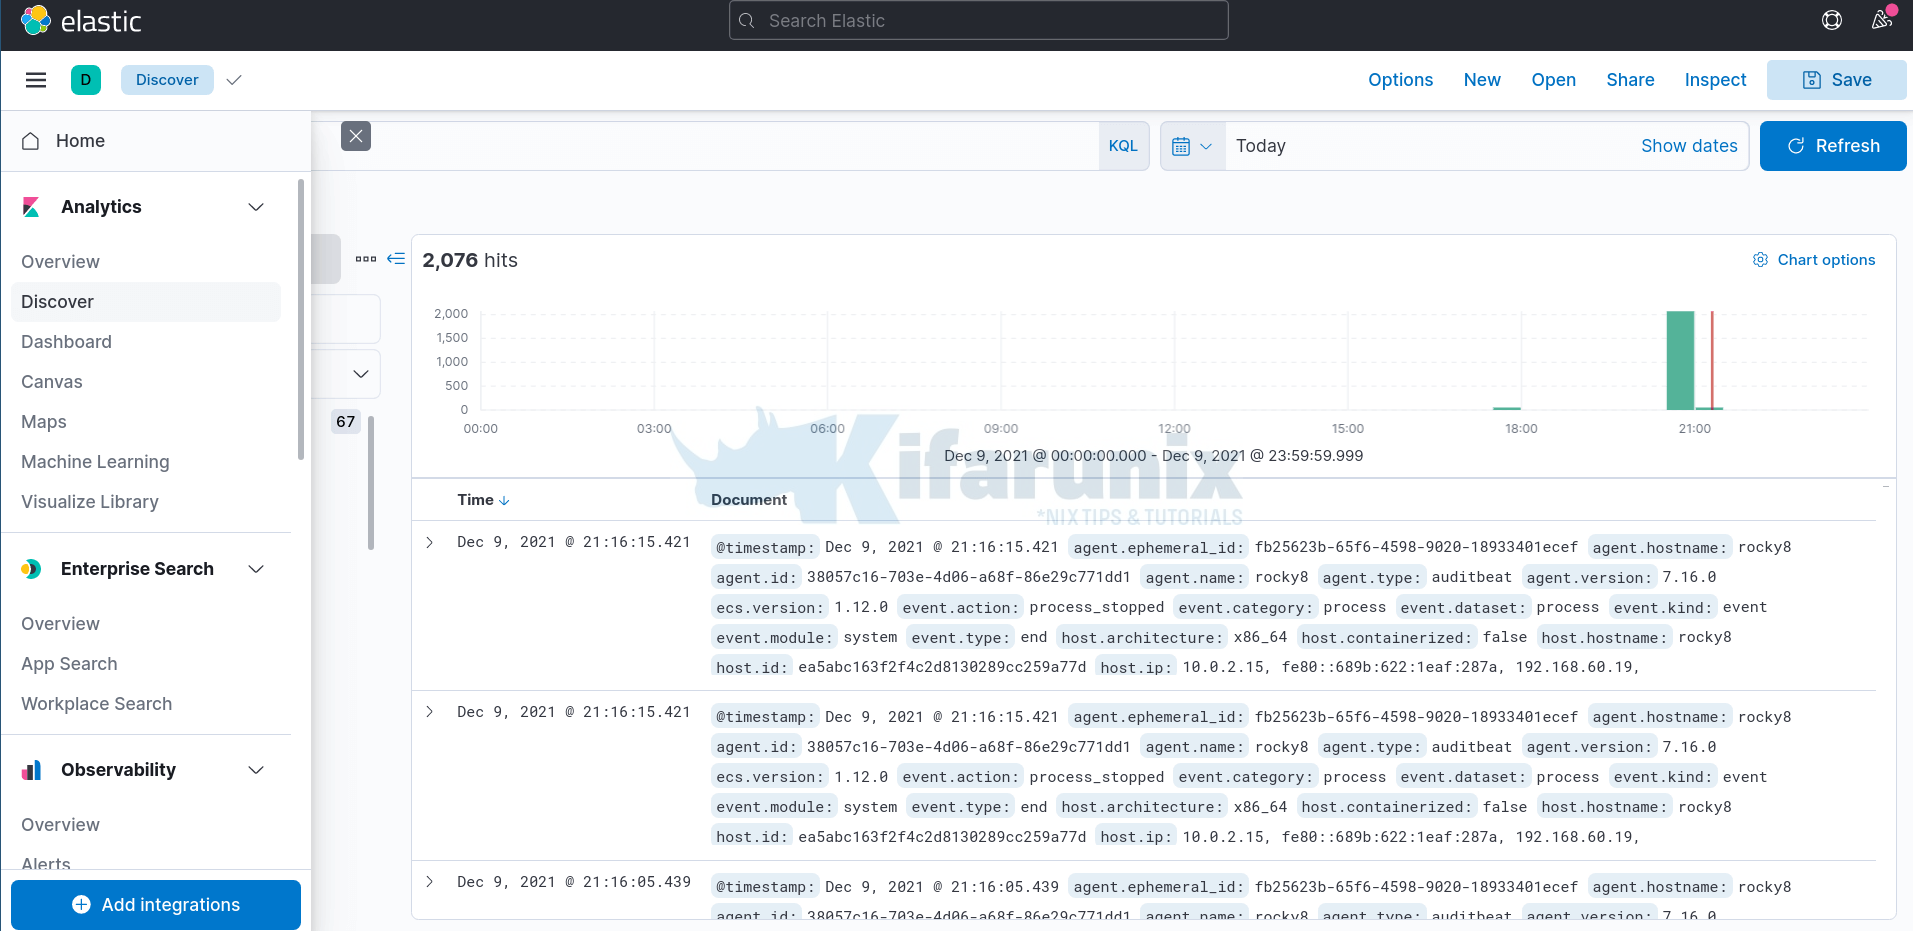Open Maps in the sidebar
This screenshot has width=1913, height=931.
click(44, 422)
